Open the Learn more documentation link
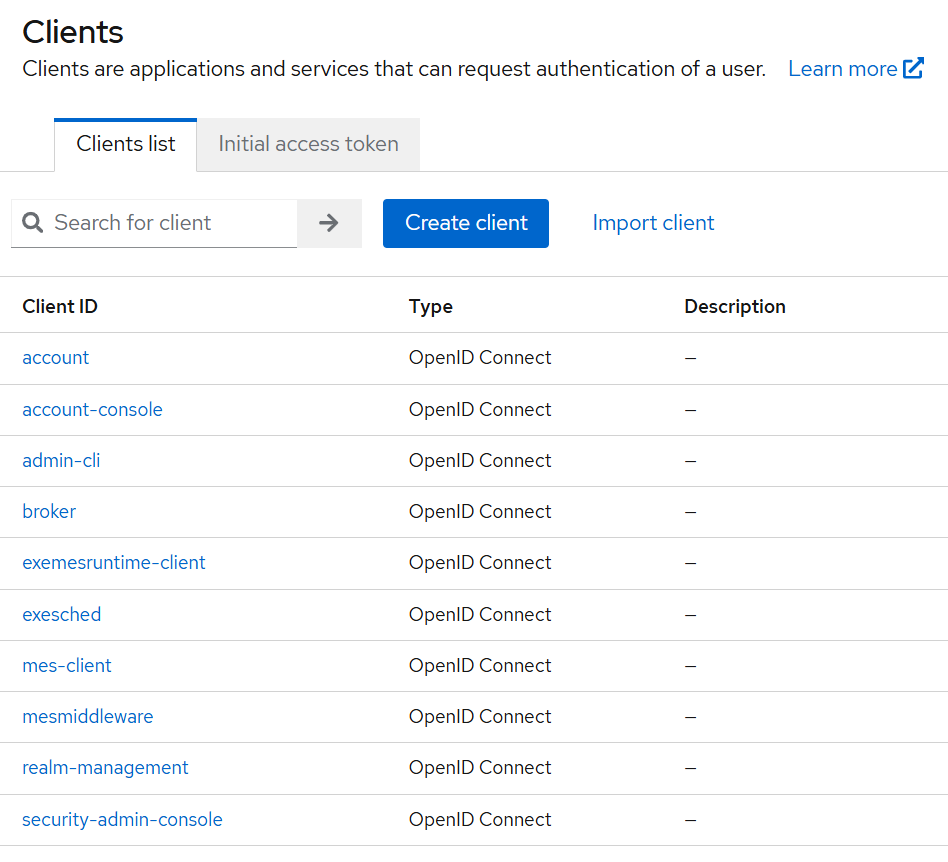 coord(842,69)
